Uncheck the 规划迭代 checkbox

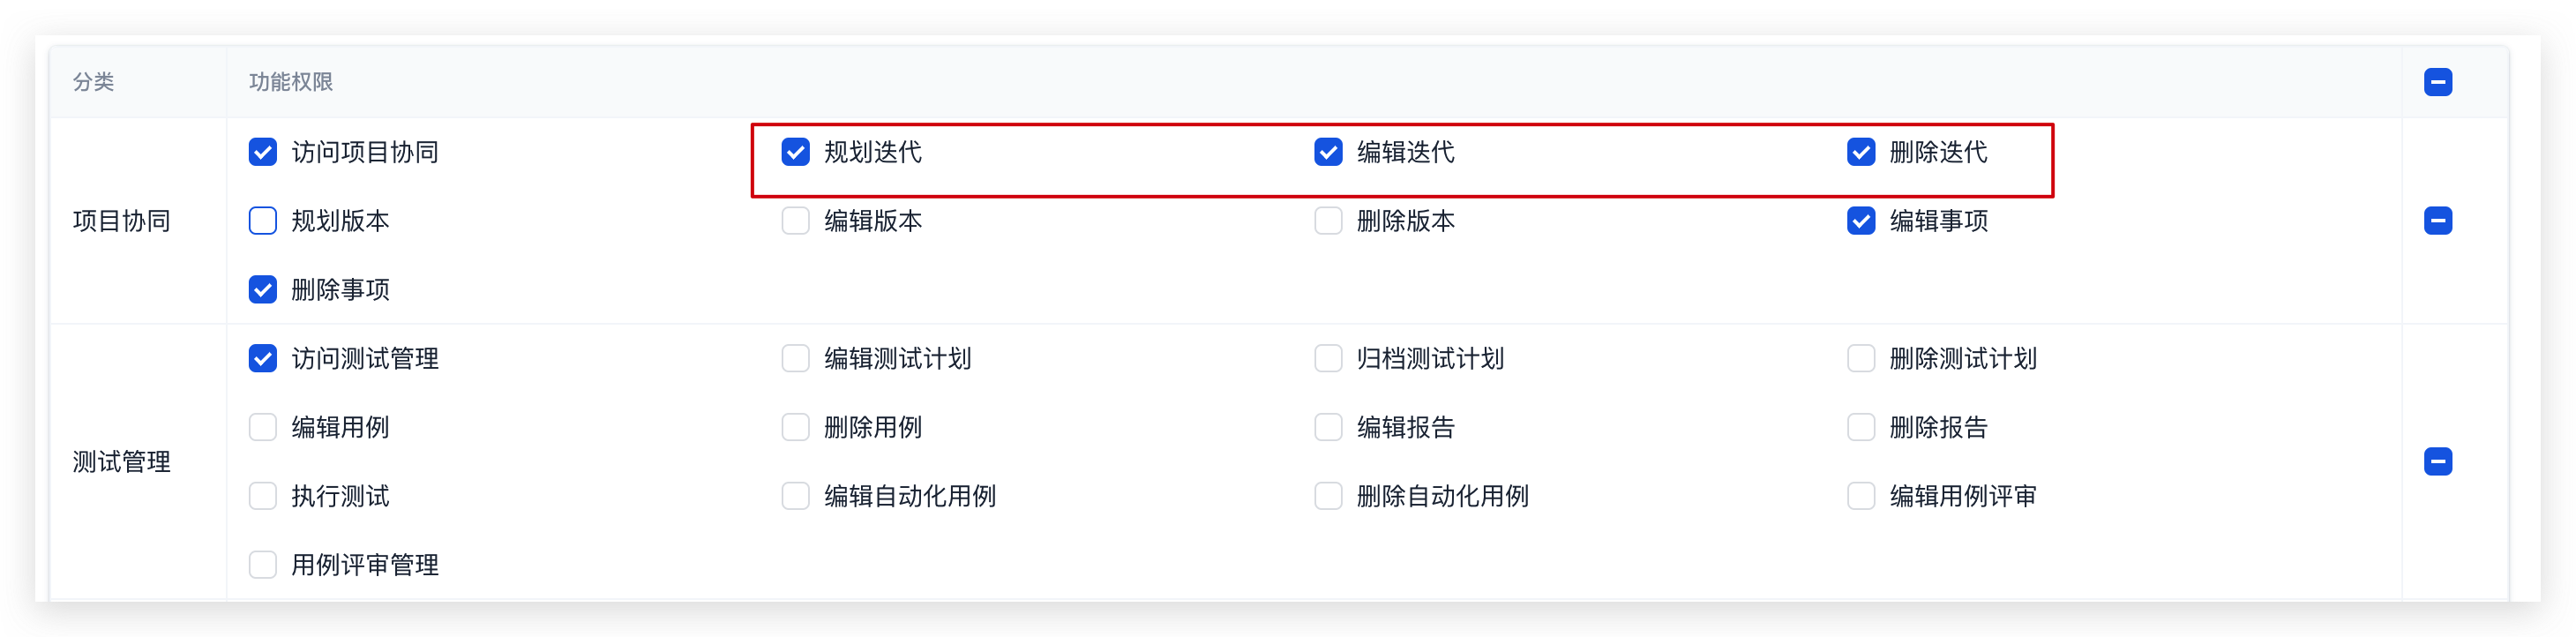point(795,152)
